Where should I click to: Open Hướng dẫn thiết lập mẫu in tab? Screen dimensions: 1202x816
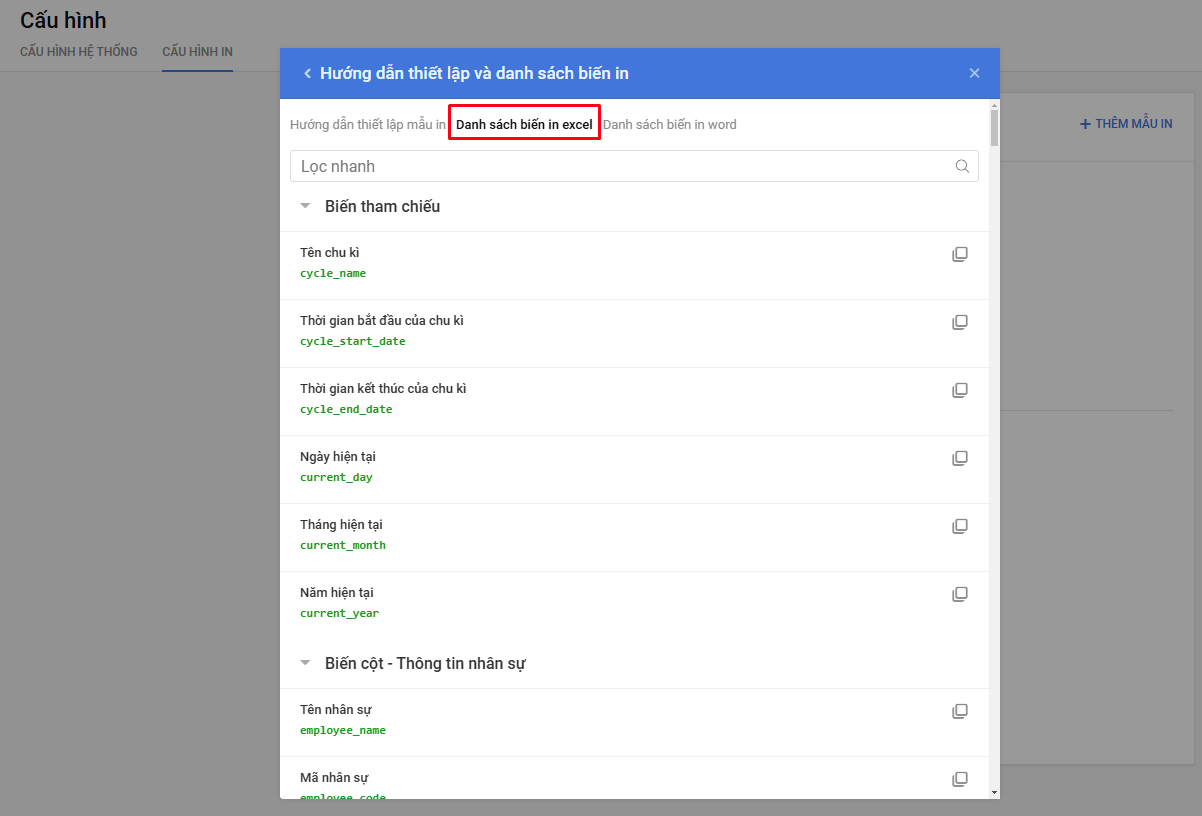point(368,124)
